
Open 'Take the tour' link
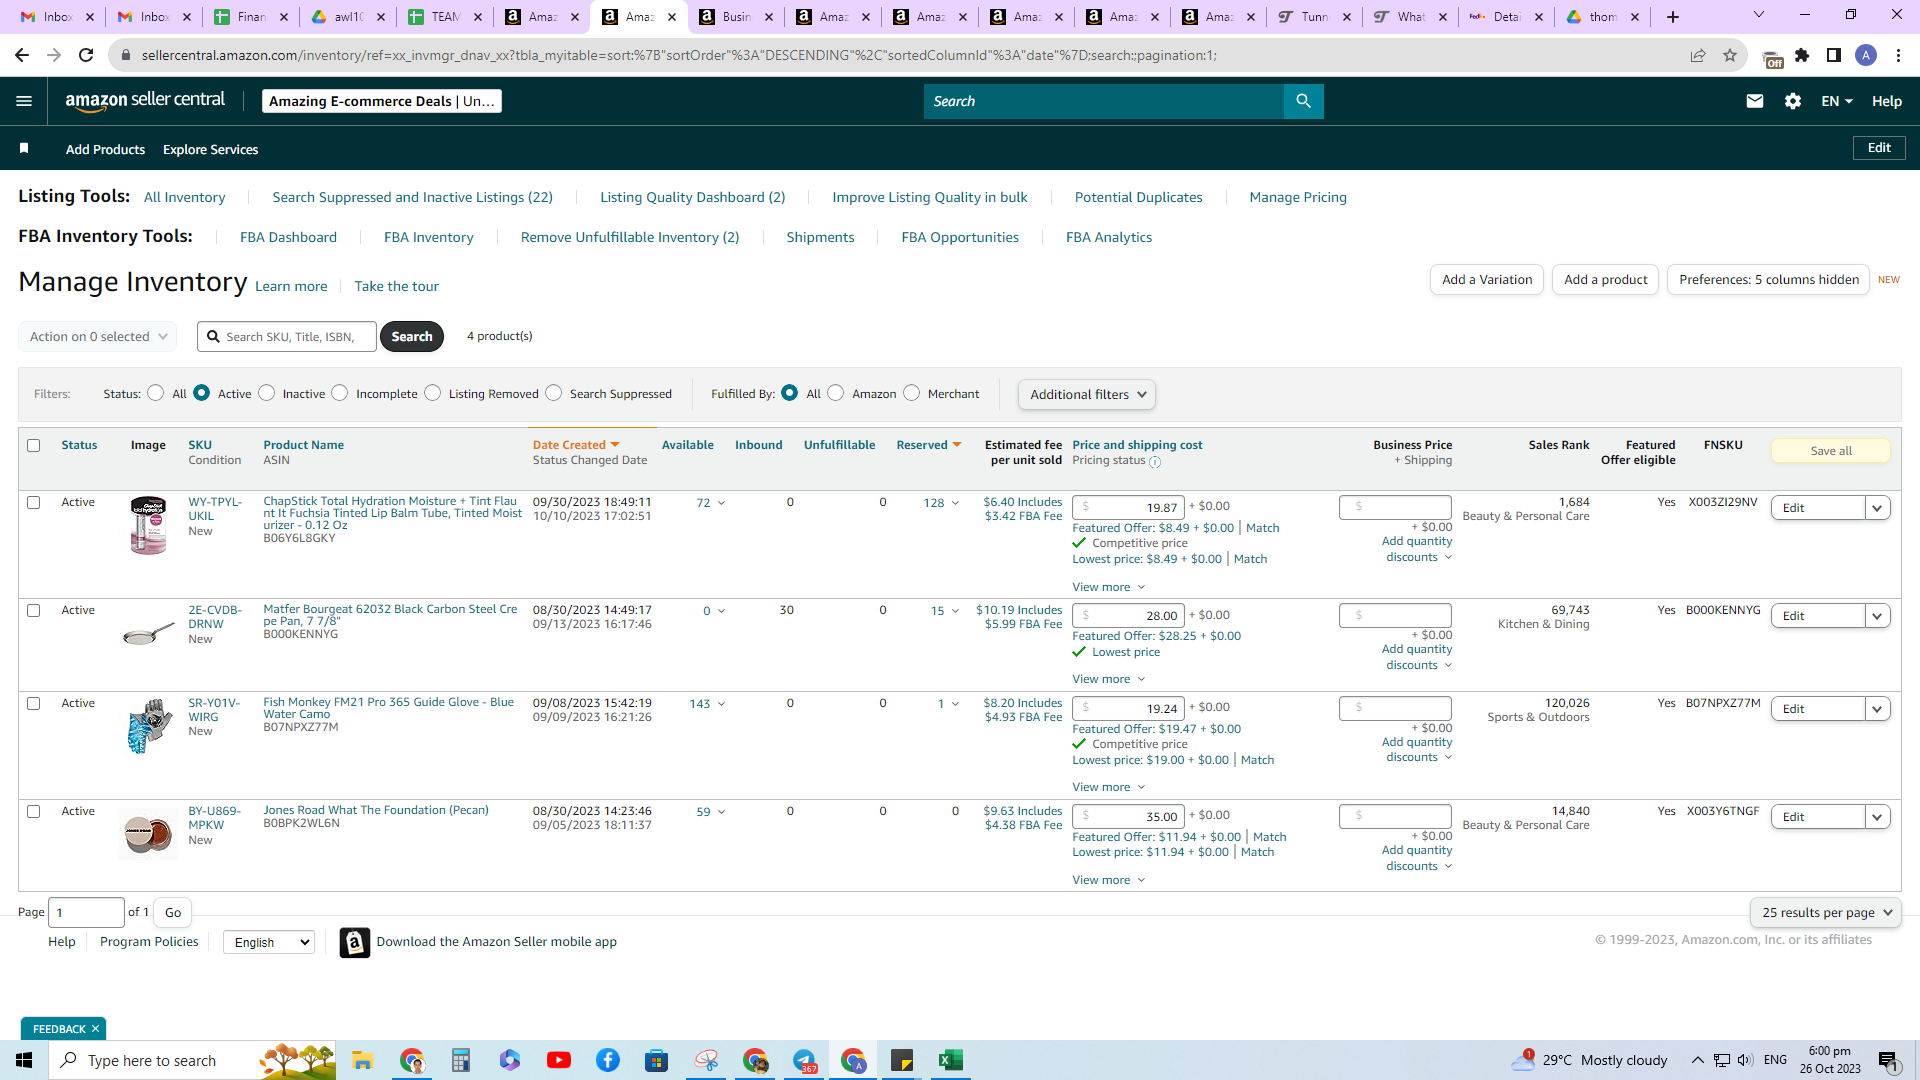pos(396,286)
